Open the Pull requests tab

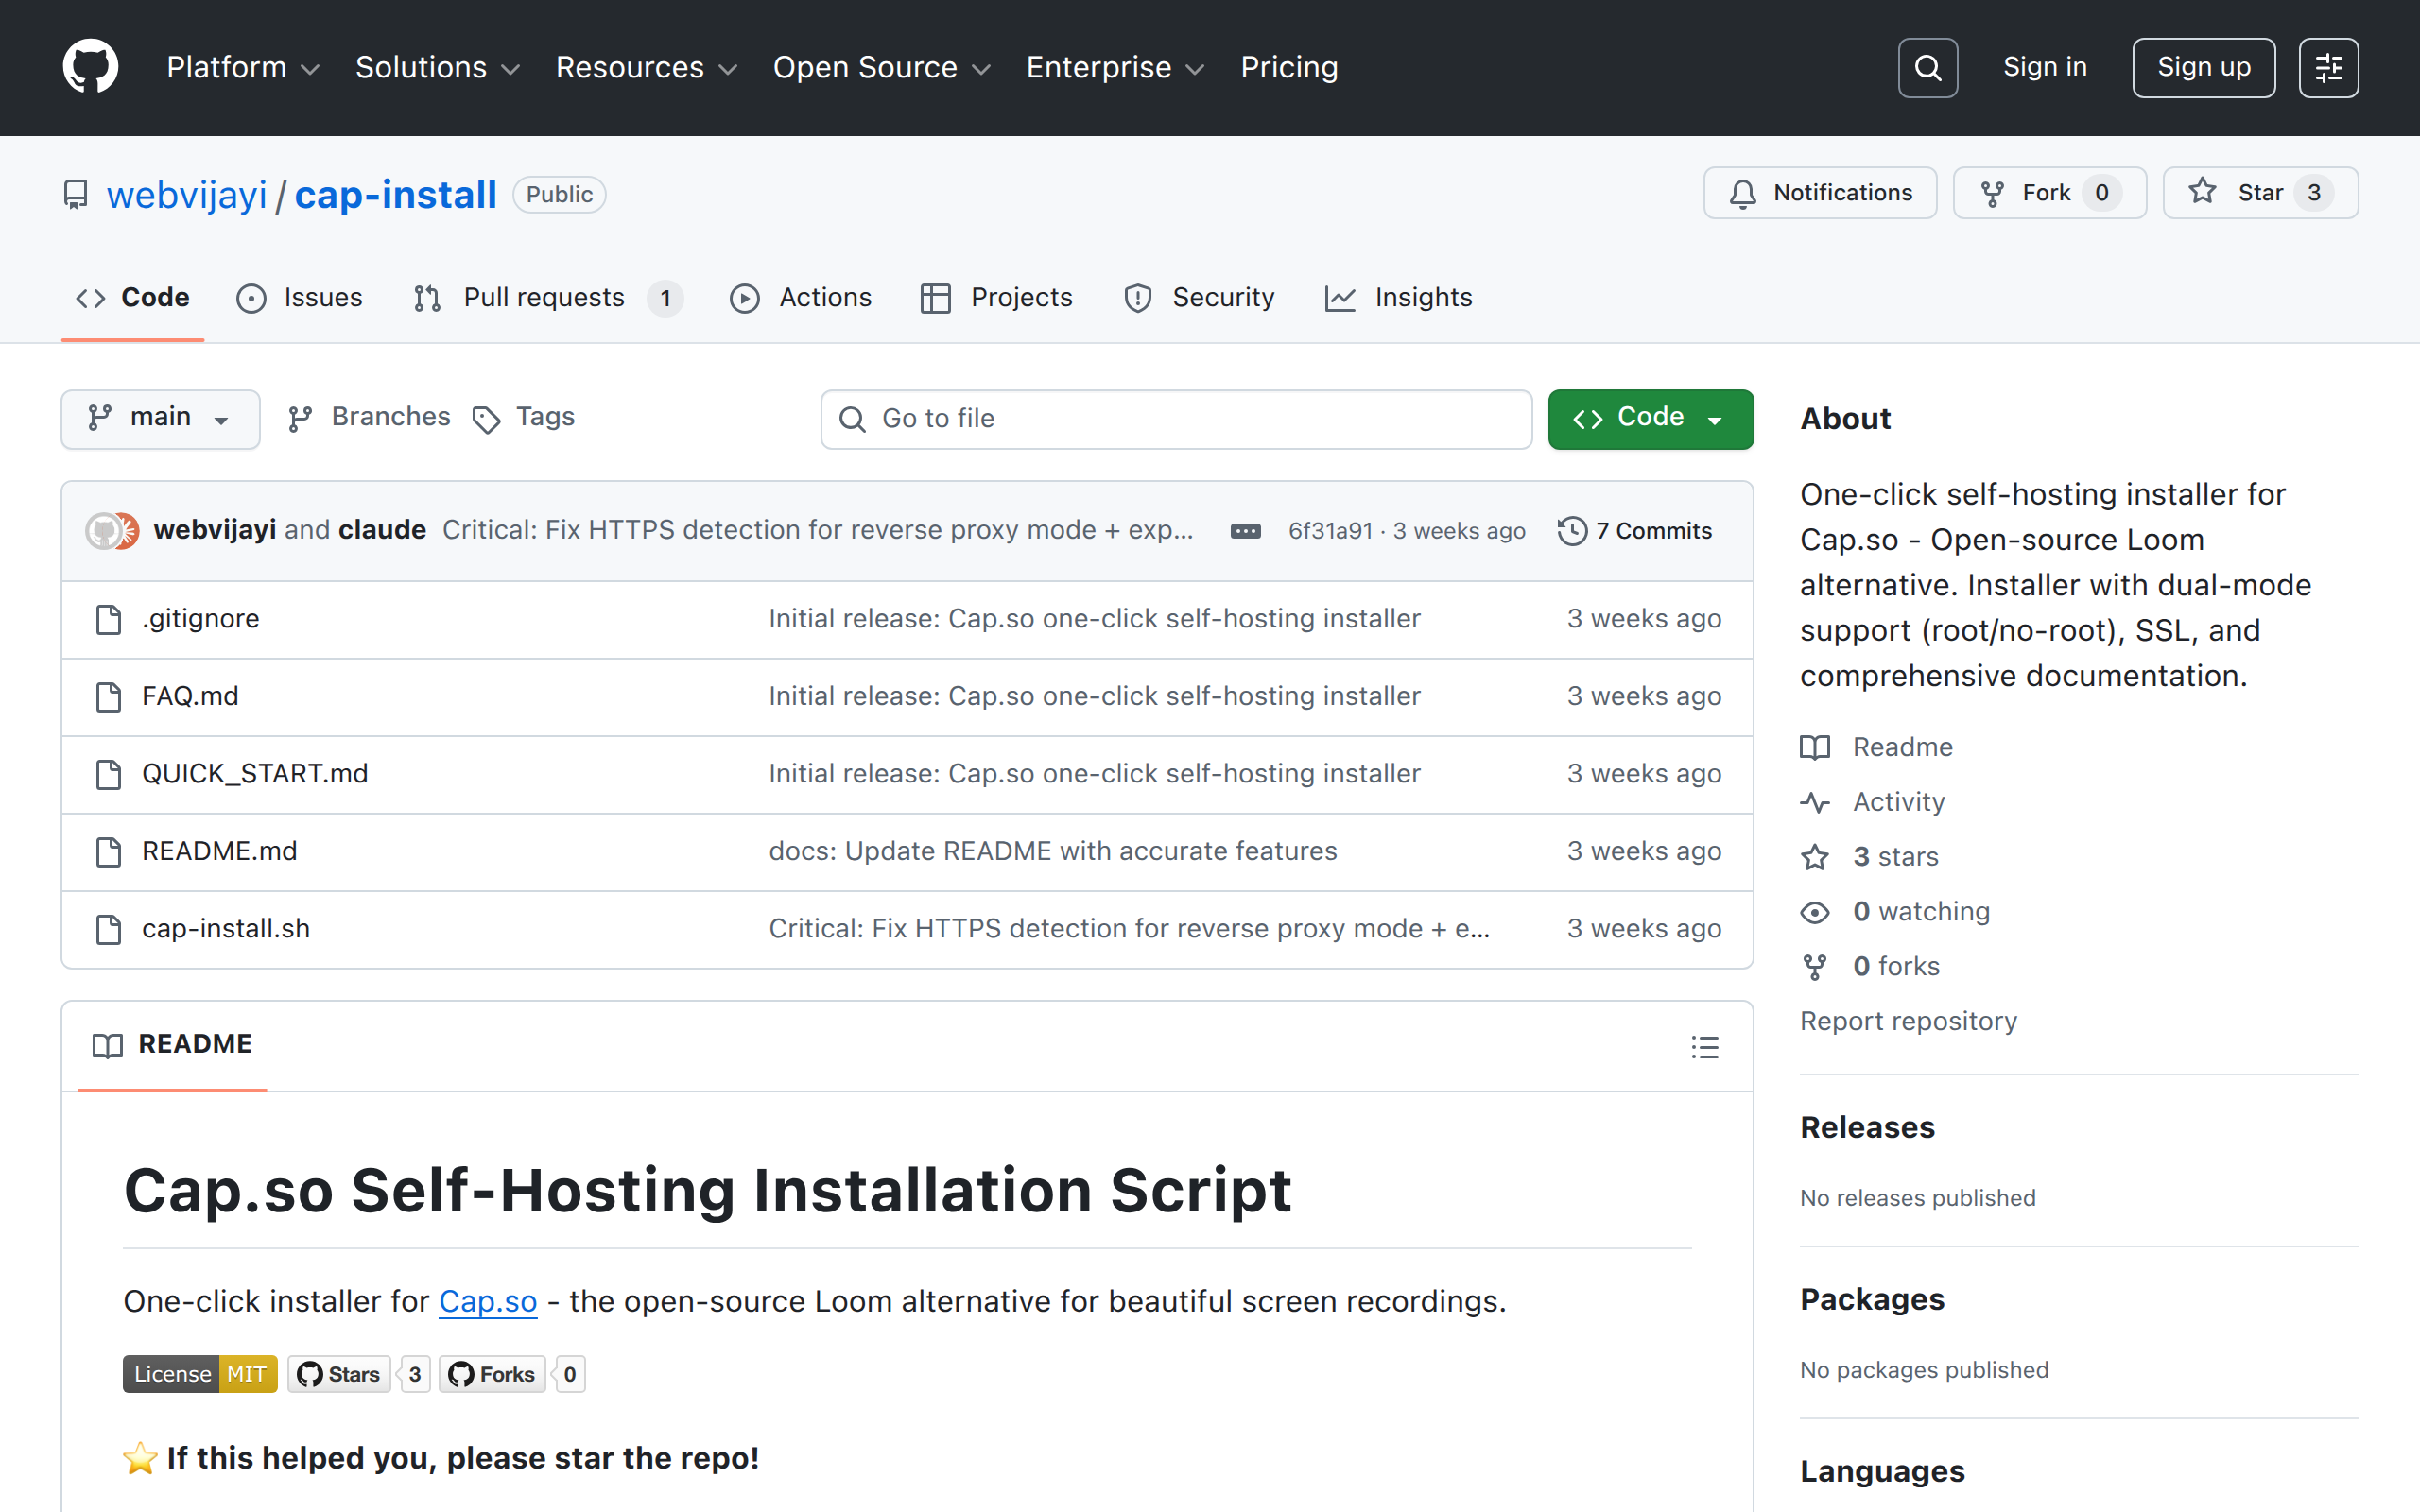pos(549,298)
